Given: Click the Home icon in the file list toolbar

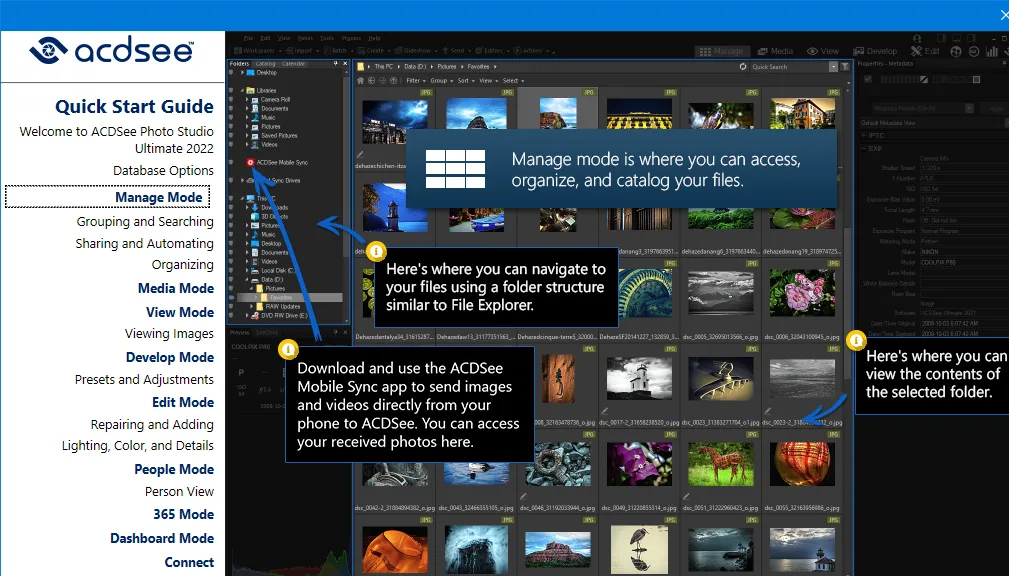Looking at the screenshot, I should pos(360,80).
